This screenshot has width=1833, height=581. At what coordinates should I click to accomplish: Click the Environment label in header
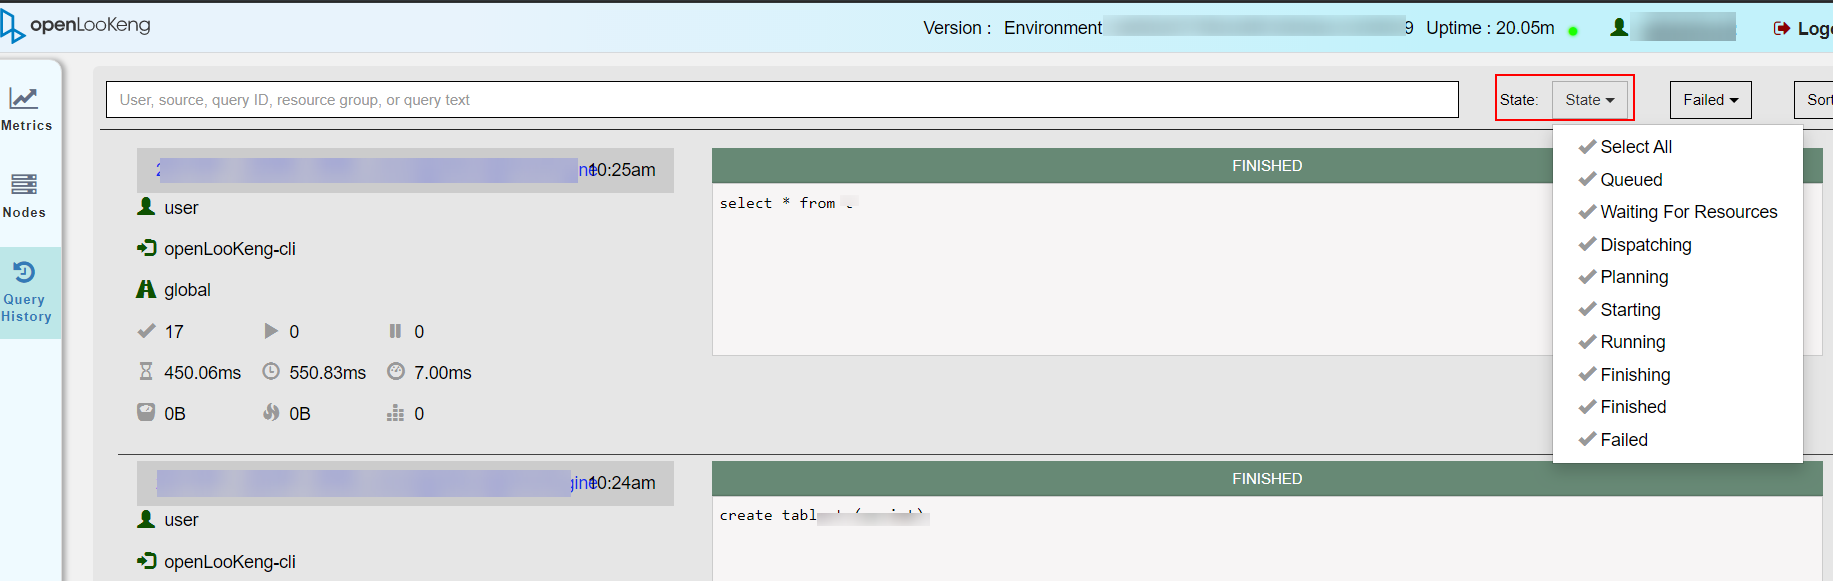(x=1053, y=28)
